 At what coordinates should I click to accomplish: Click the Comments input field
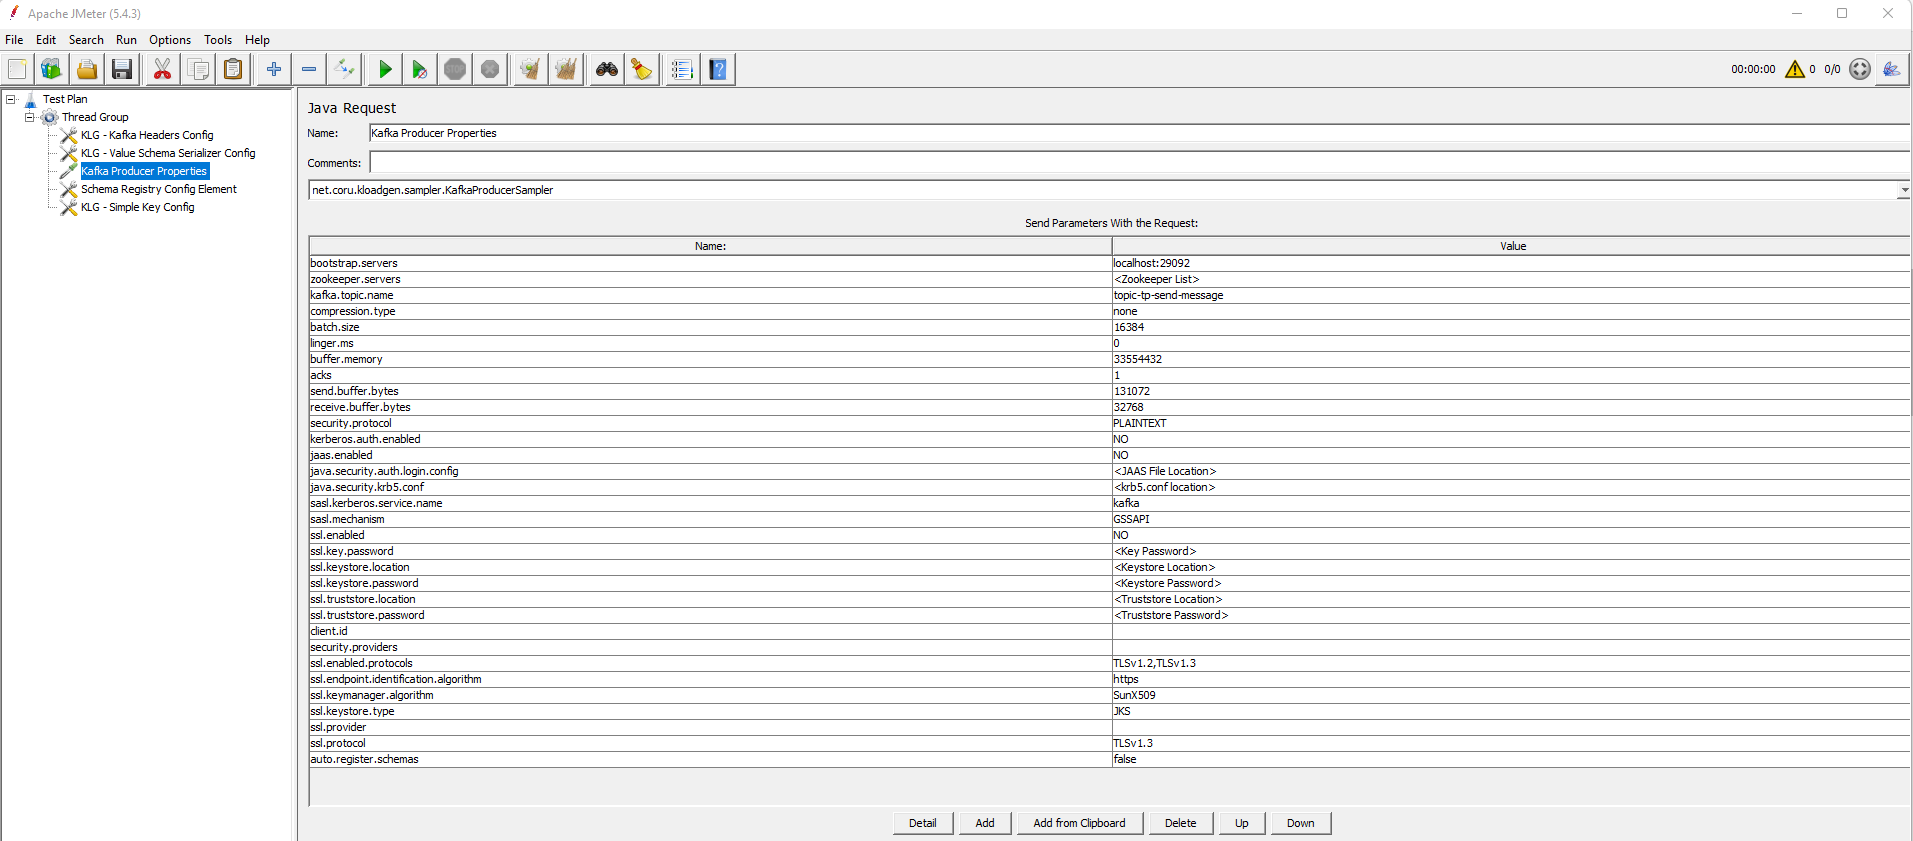pyautogui.click(x=1139, y=163)
